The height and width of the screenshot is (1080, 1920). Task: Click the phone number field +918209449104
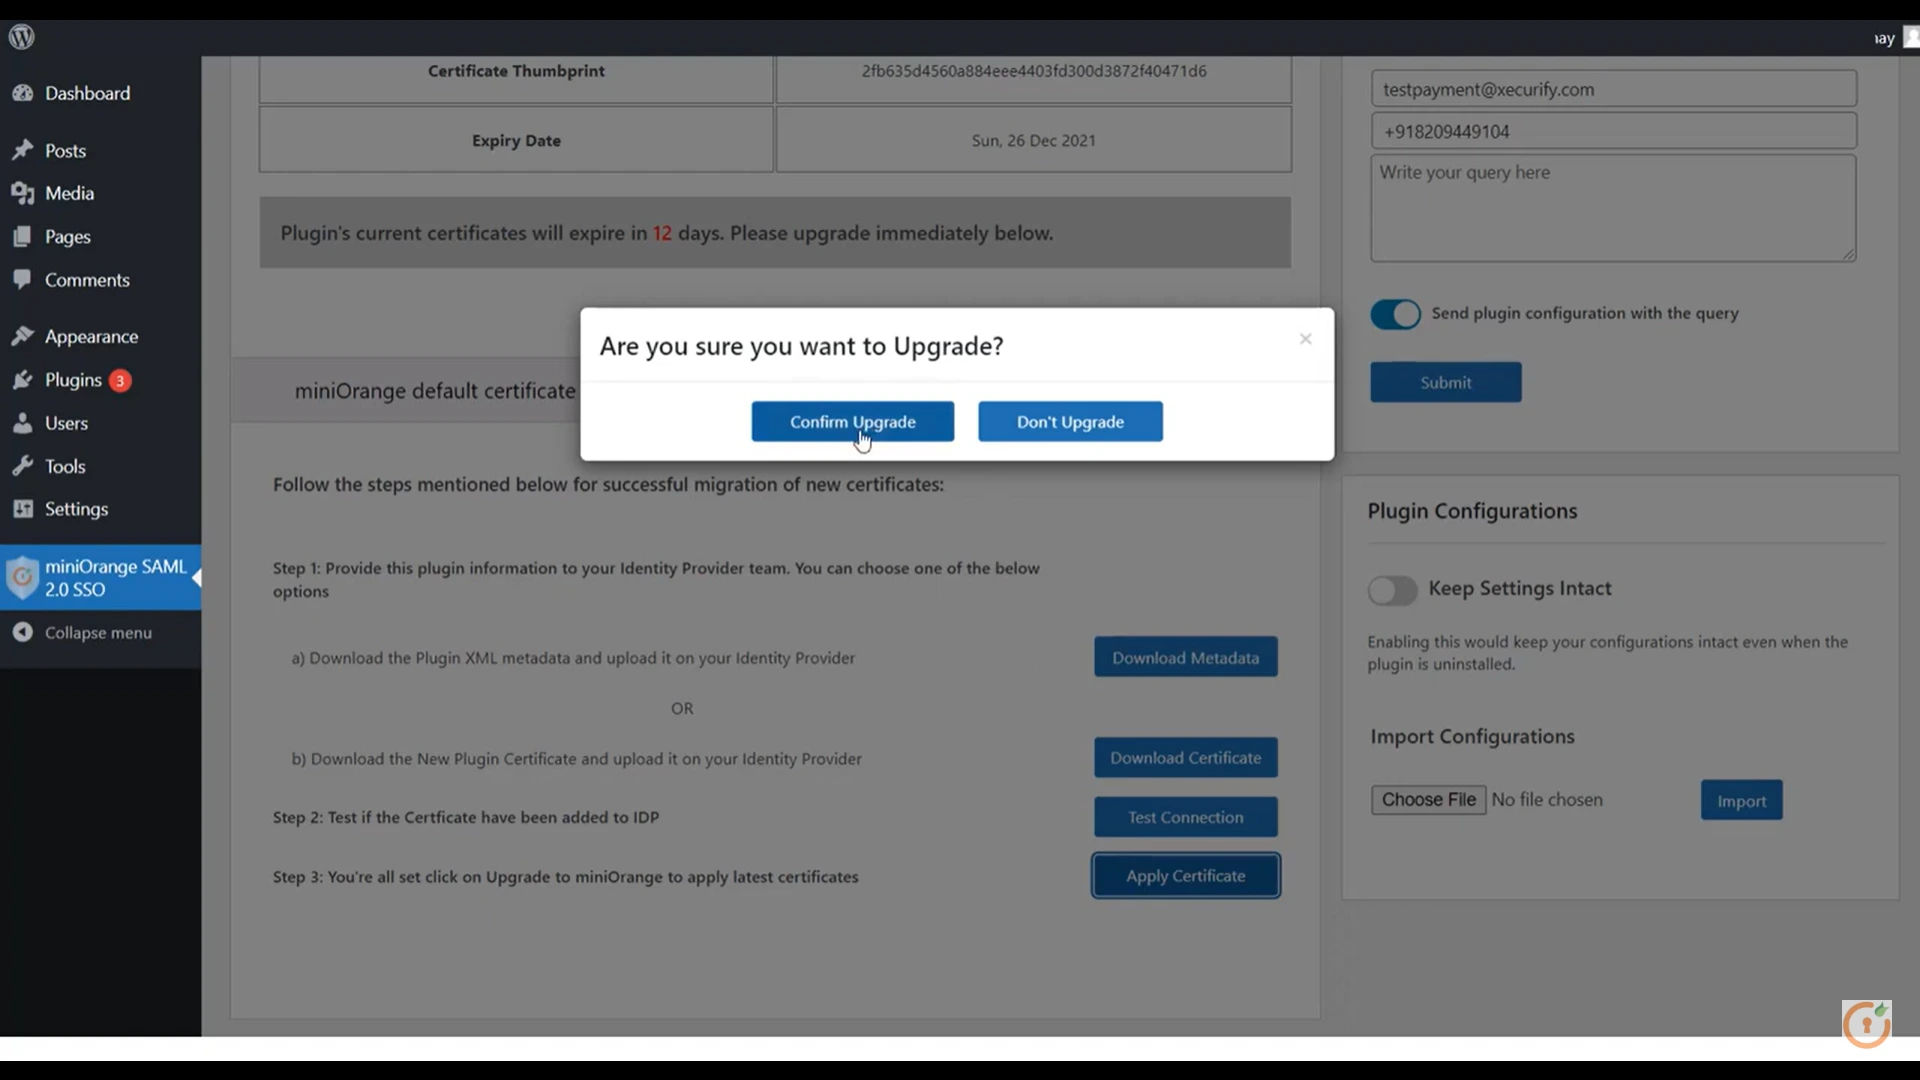coord(1613,131)
